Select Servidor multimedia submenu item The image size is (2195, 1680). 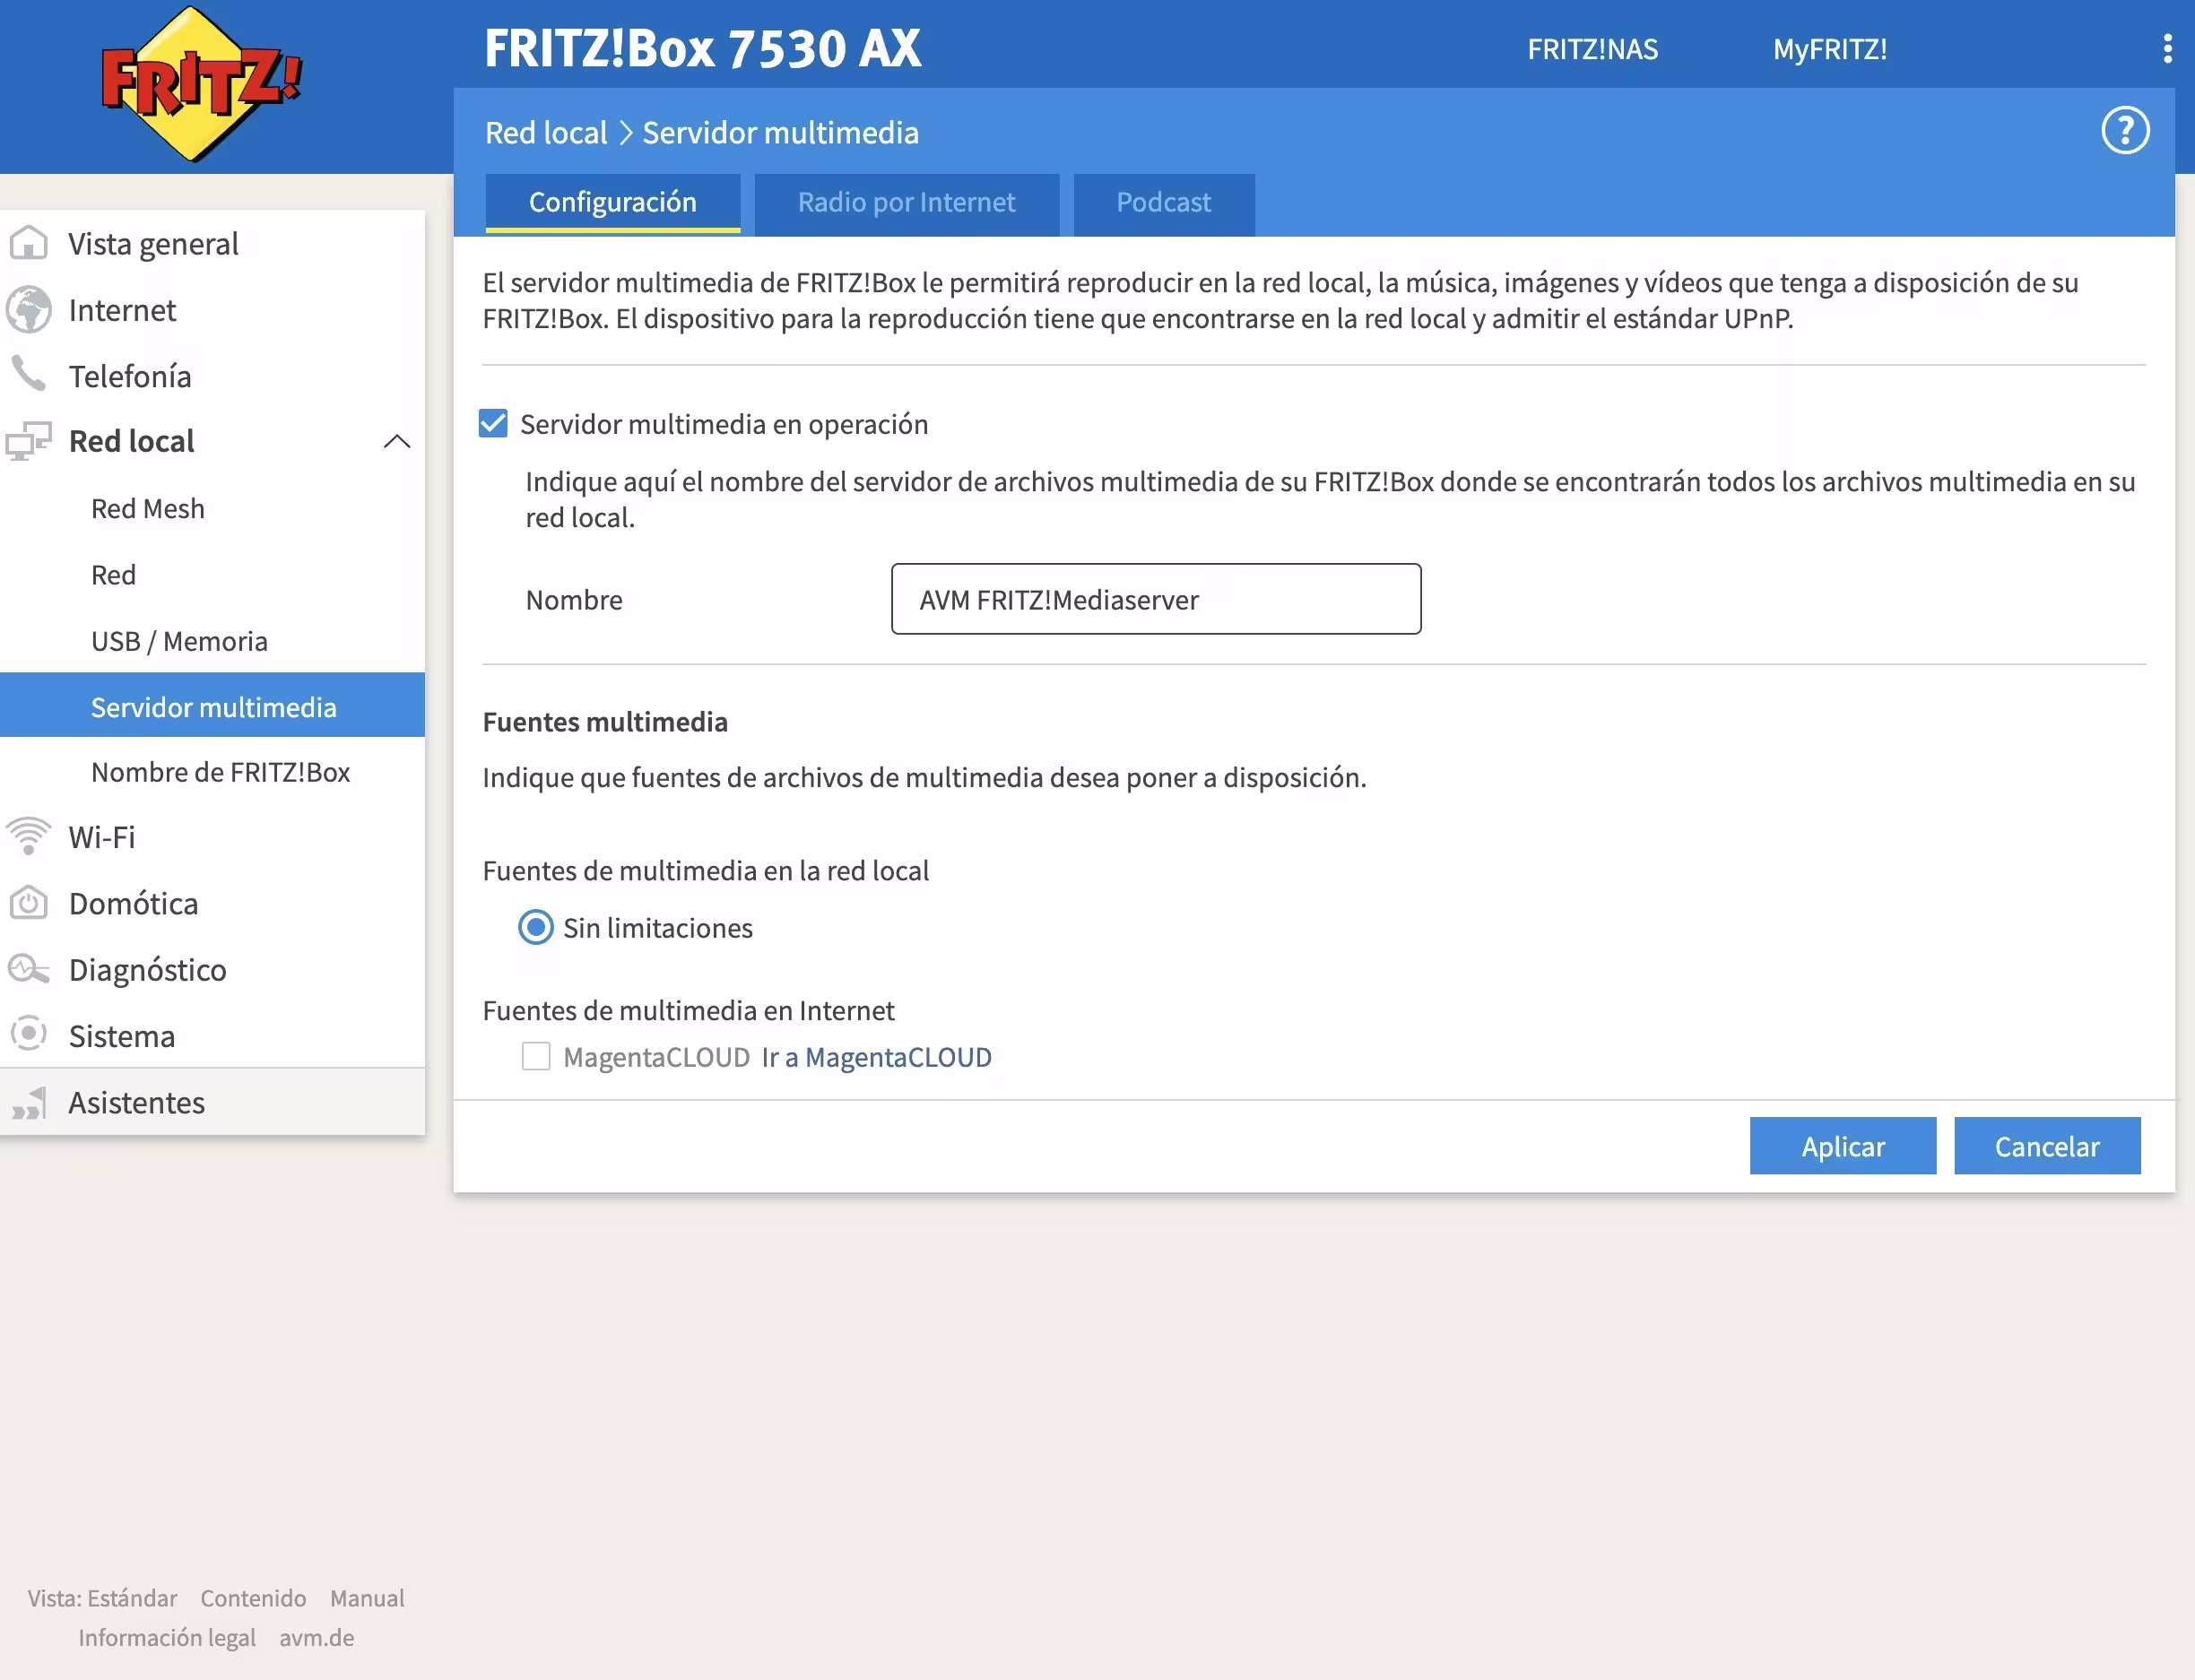click(x=212, y=706)
